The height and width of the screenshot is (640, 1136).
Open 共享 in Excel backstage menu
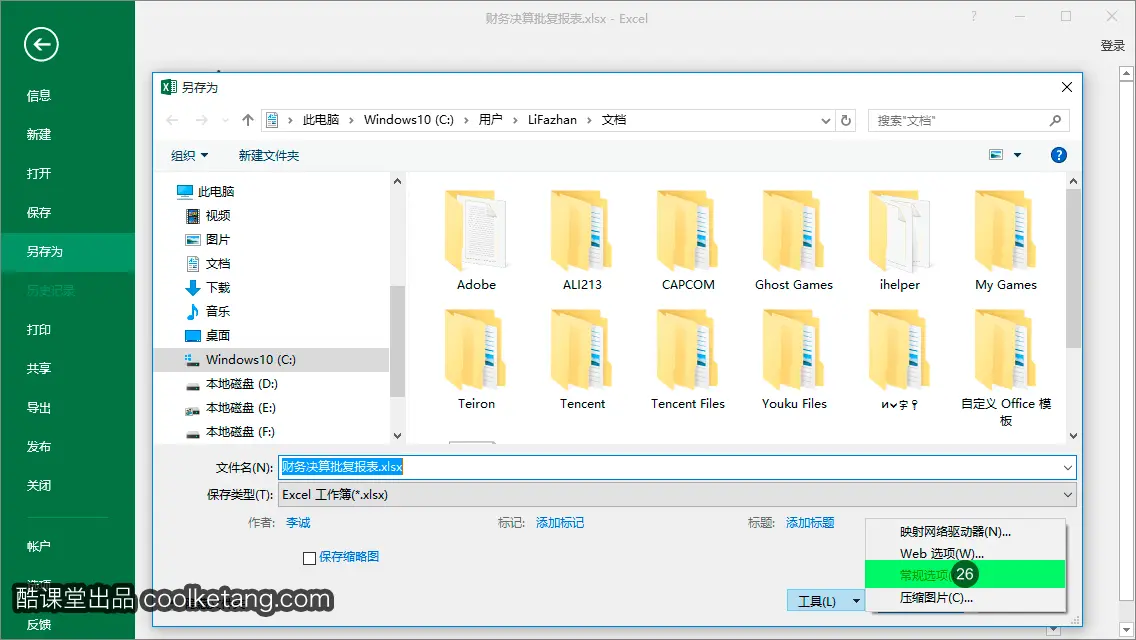tap(38, 368)
